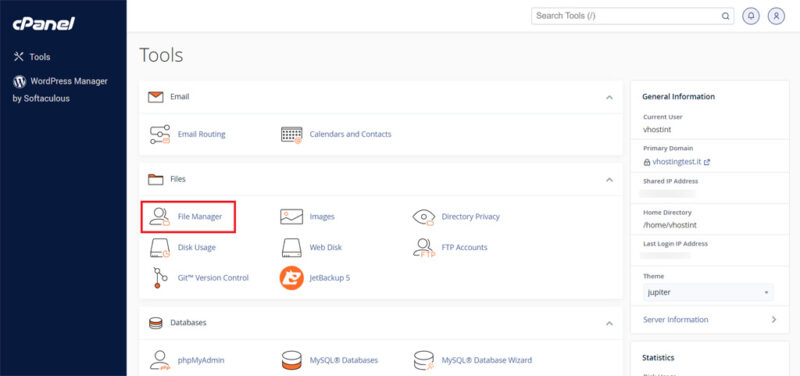The height and width of the screenshot is (376, 800).
Task: Open the Theme jupiter dropdown
Action: coord(708,293)
